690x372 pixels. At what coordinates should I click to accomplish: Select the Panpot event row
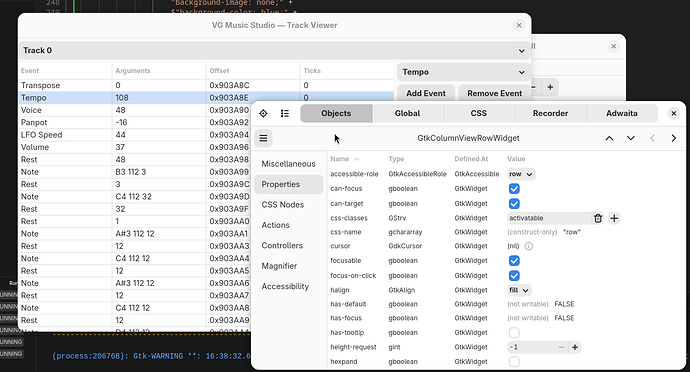point(135,122)
